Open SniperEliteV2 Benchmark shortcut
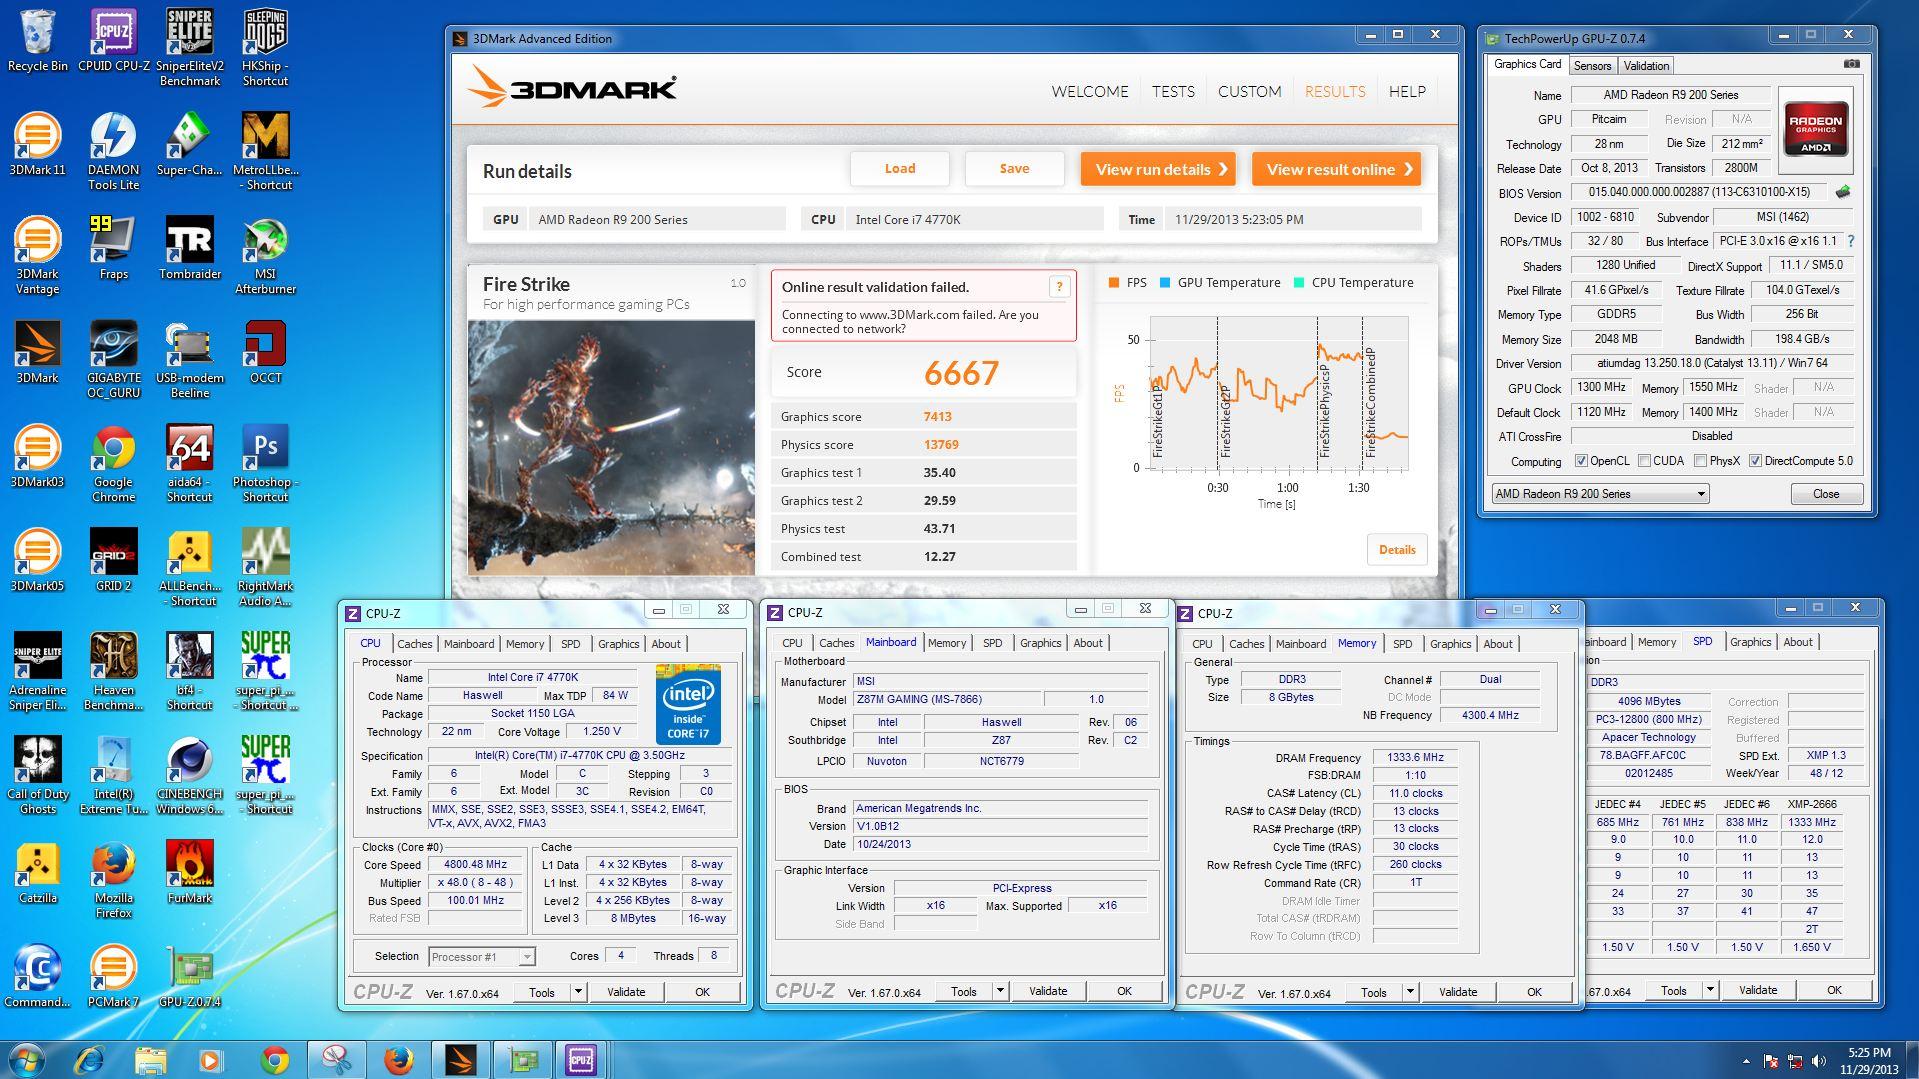The image size is (1919, 1079). (x=189, y=47)
